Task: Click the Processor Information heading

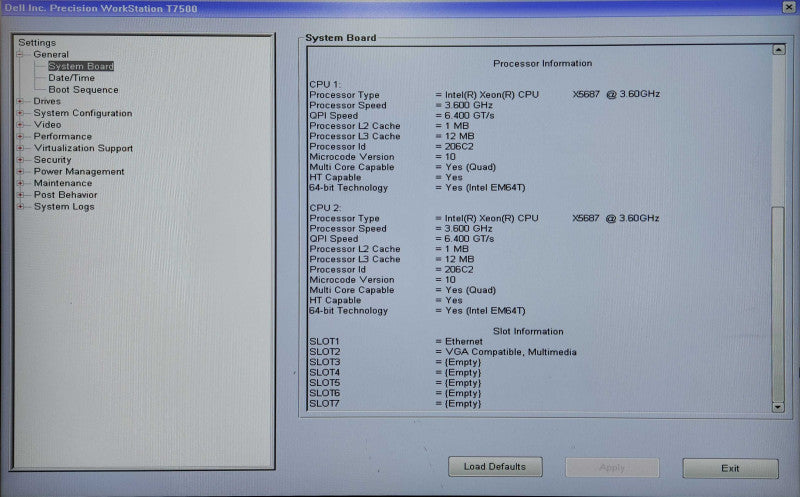Action: [542, 63]
